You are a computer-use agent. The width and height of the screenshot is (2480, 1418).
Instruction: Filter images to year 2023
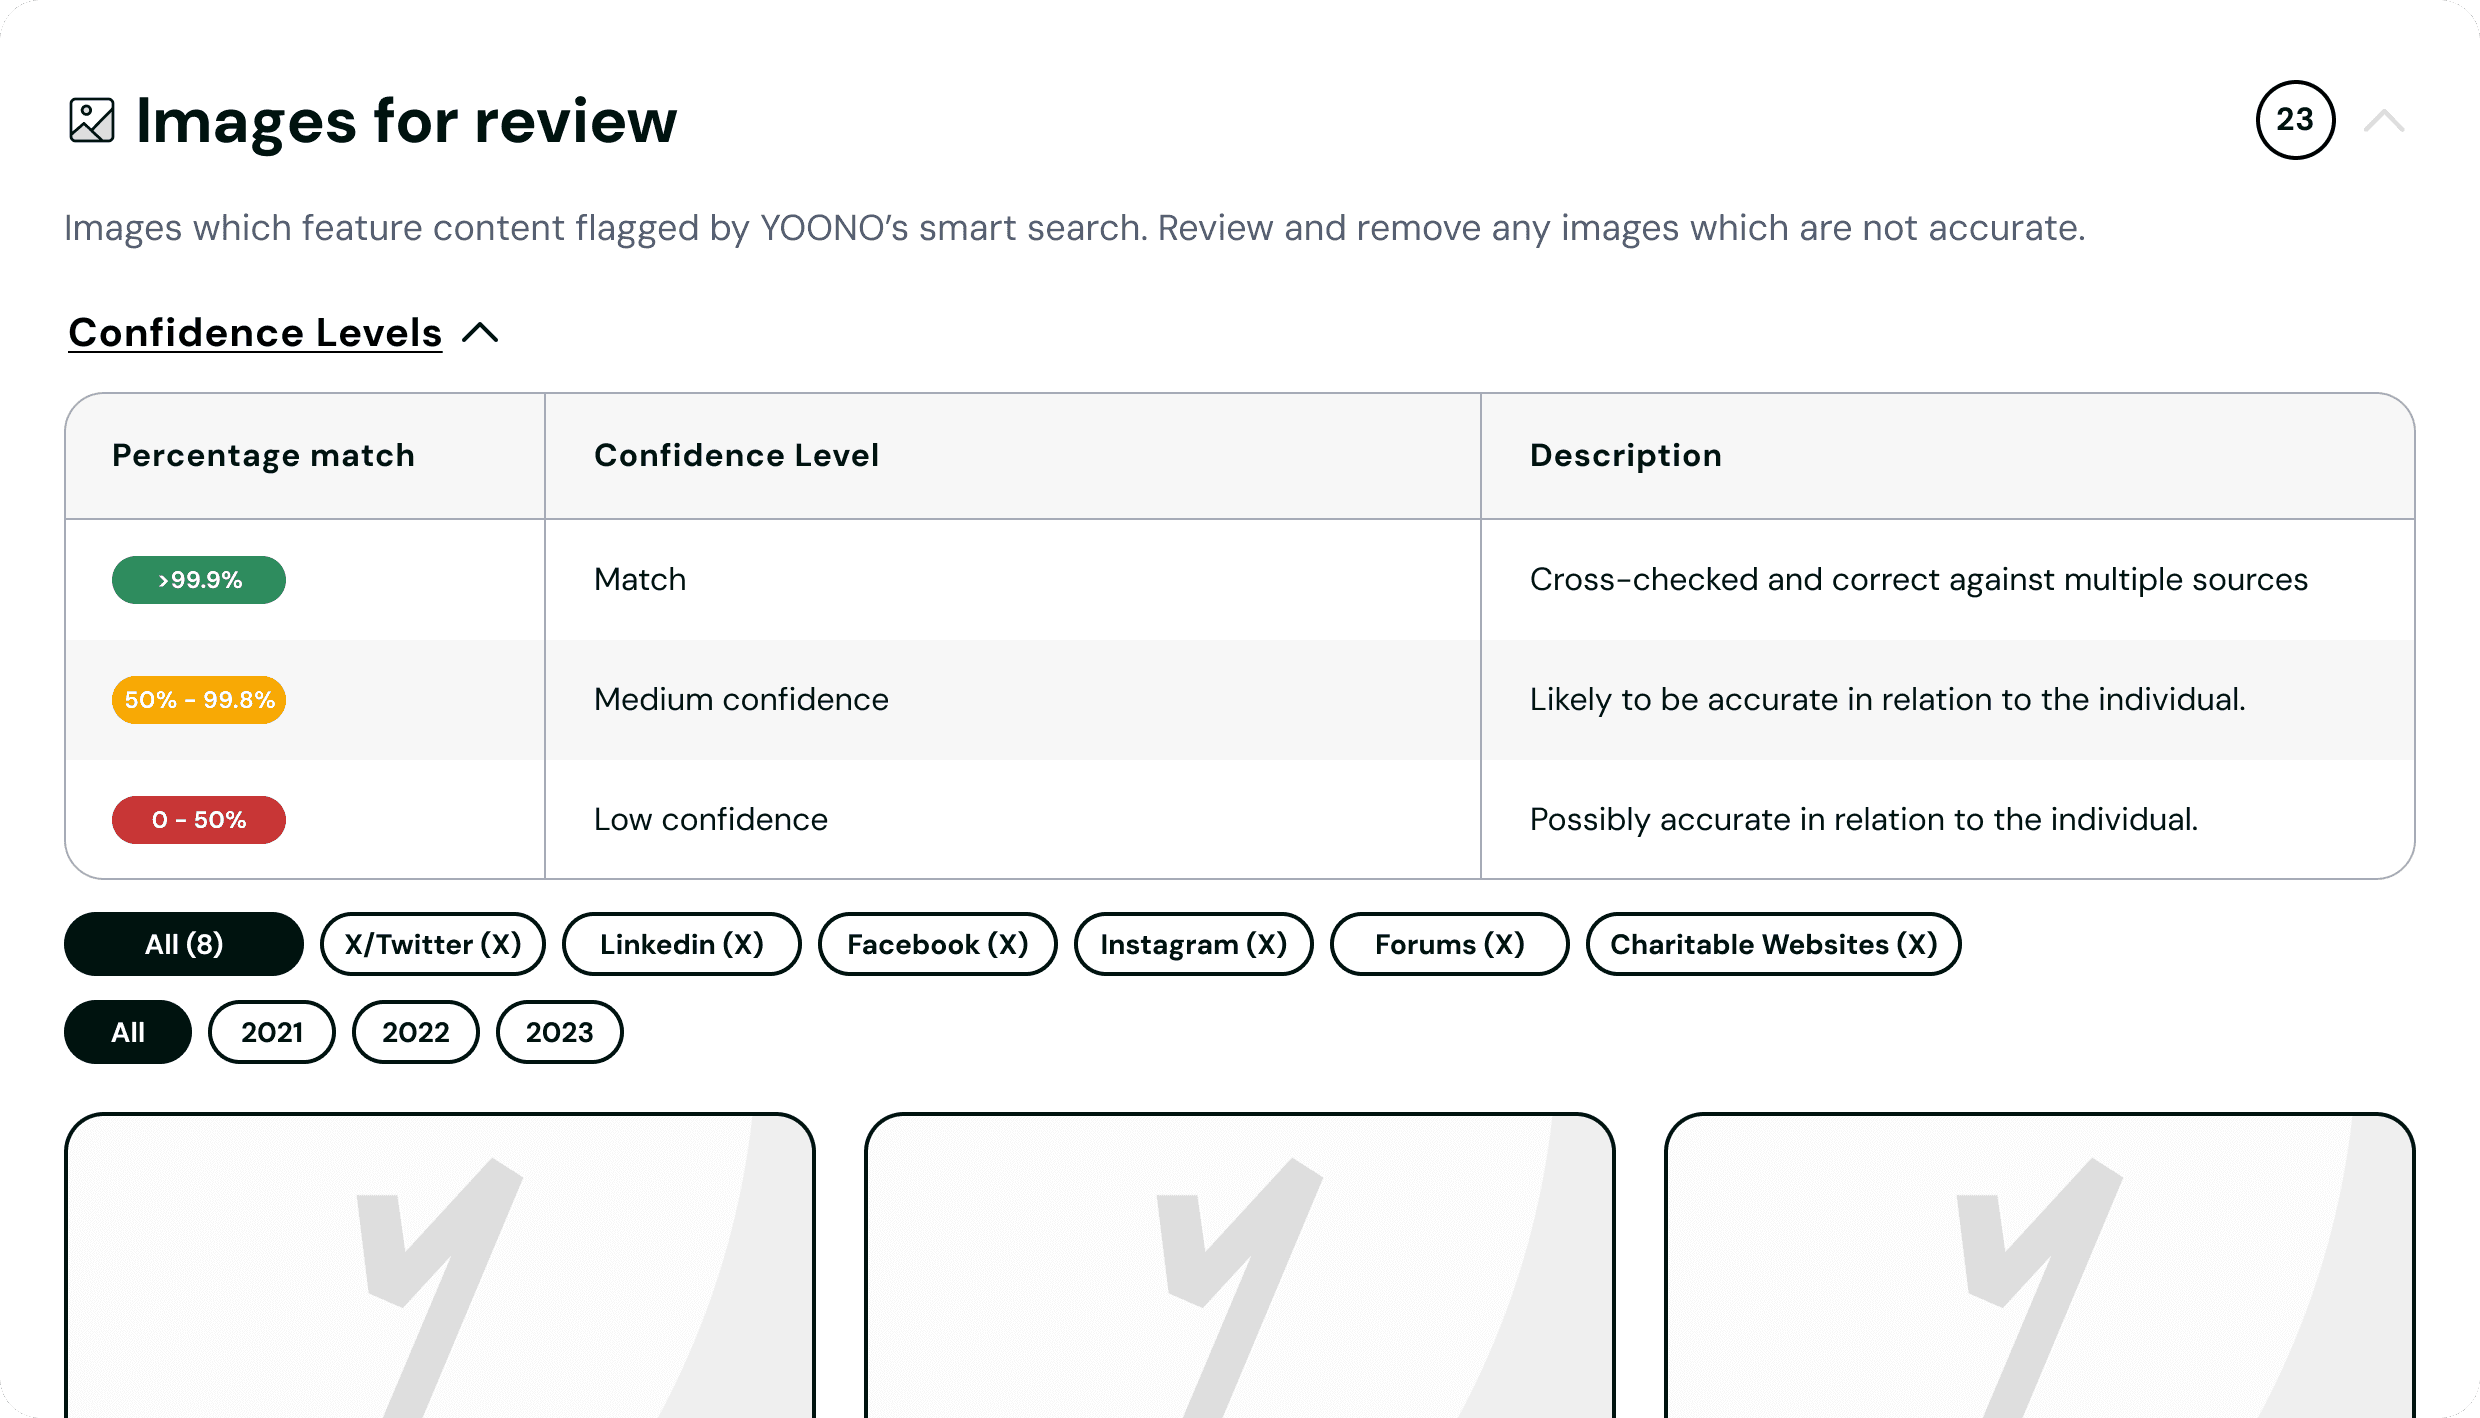point(560,1032)
